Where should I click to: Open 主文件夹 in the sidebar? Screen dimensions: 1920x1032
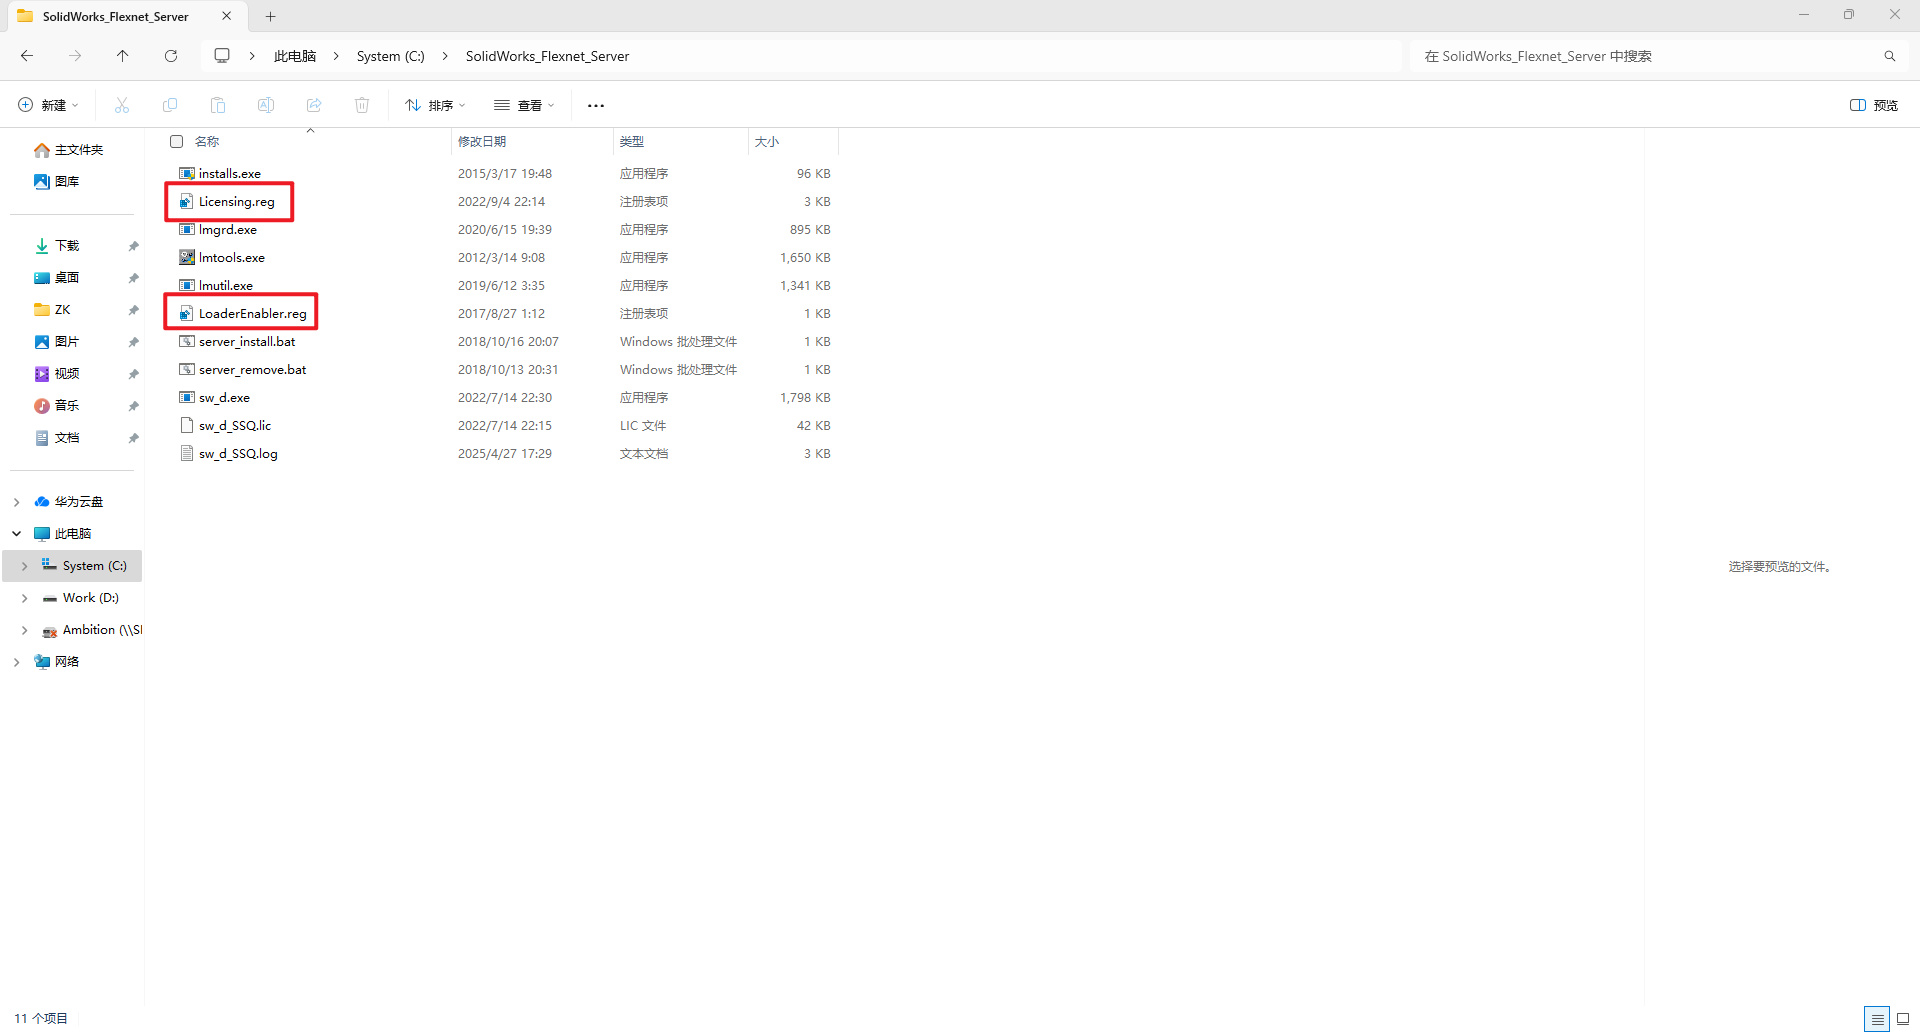click(70, 150)
